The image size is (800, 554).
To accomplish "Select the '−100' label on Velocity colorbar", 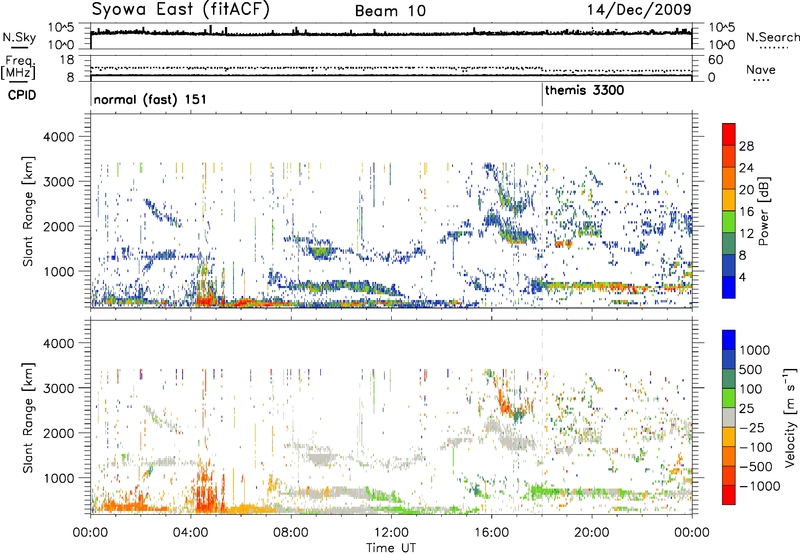I will coord(755,447).
